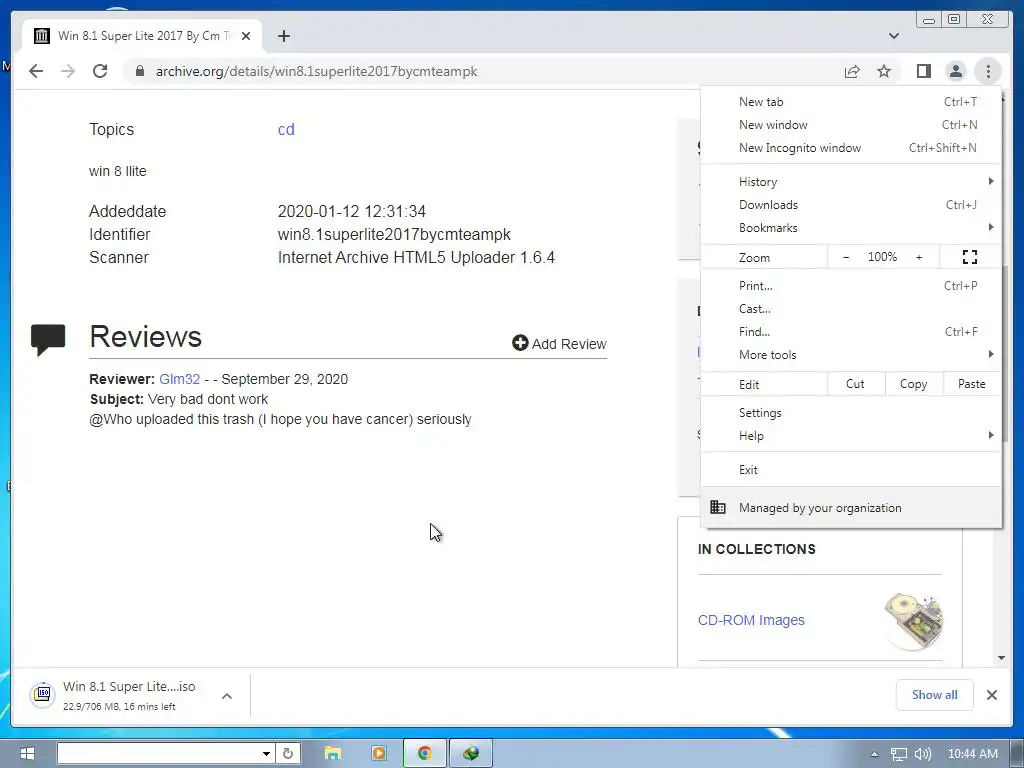Open the Chrome profile avatar
Image resolution: width=1024 pixels, height=768 pixels.
point(955,71)
